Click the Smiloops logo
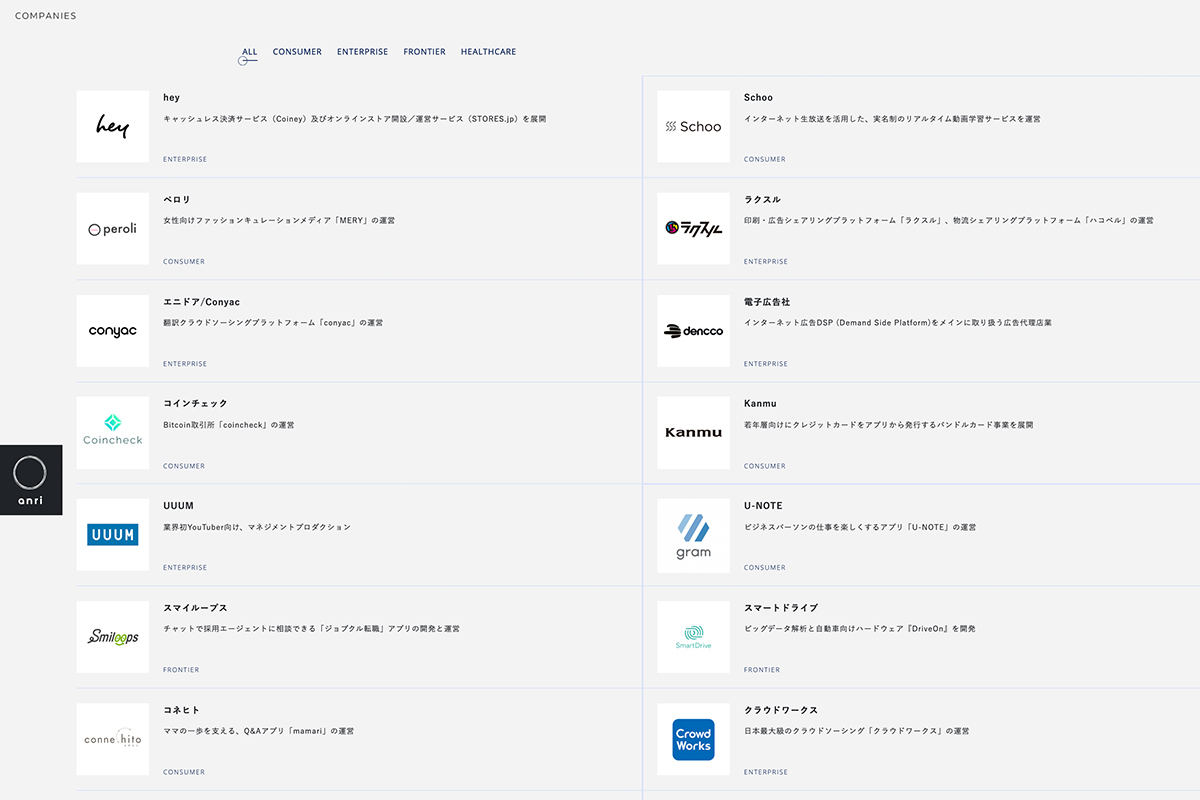The image size is (1200, 800). tap(112, 637)
